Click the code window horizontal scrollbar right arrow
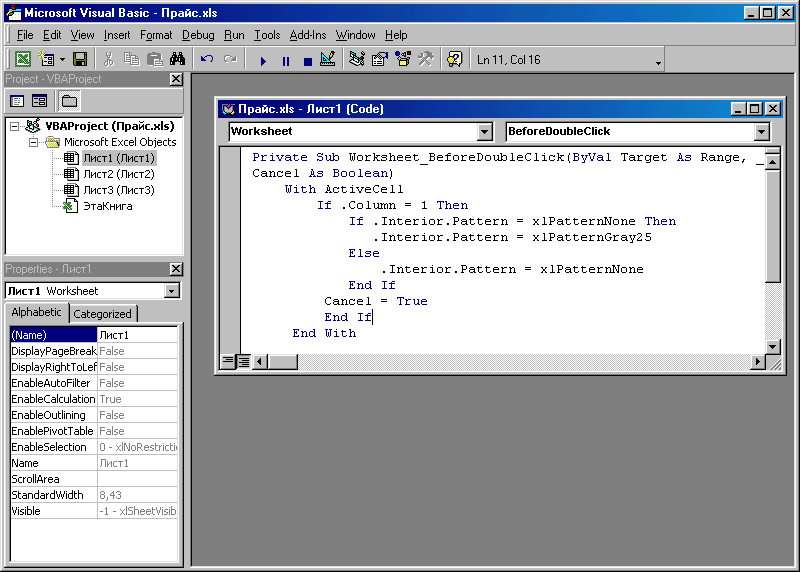The width and height of the screenshot is (800, 572). tap(758, 361)
